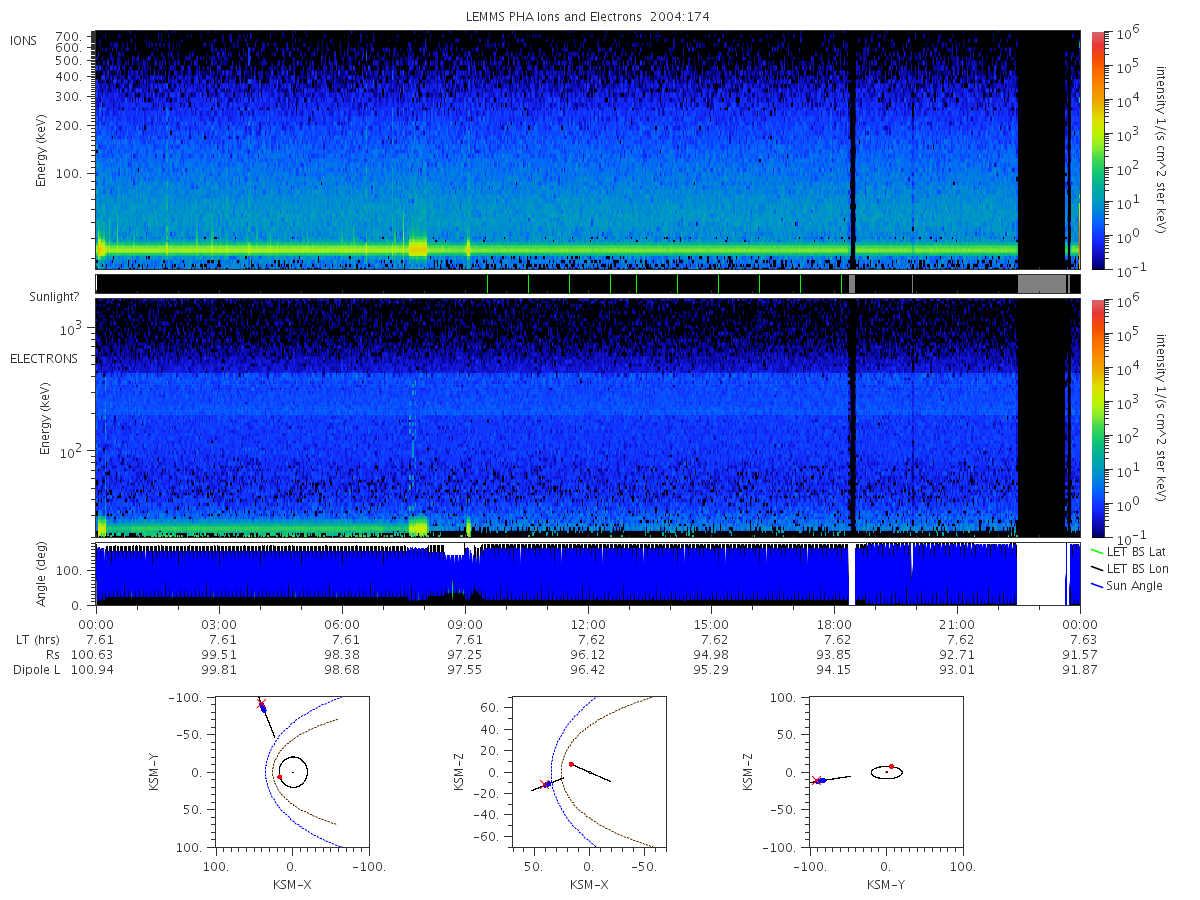The width and height of the screenshot is (1200, 900).
Task: Click the '03:00' time tick label
Action: pyautogui.click(x=220, y=623)
